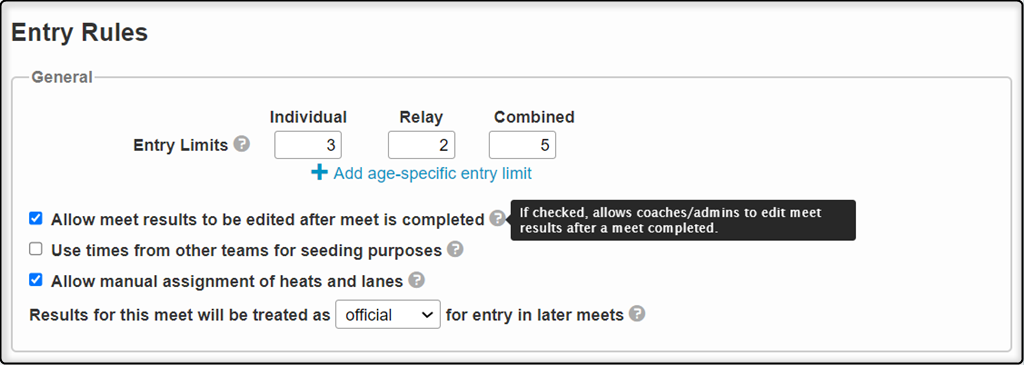Click help icon after 'edited after meet is completed'
The image size is (1024, 365).
point(498,218)
